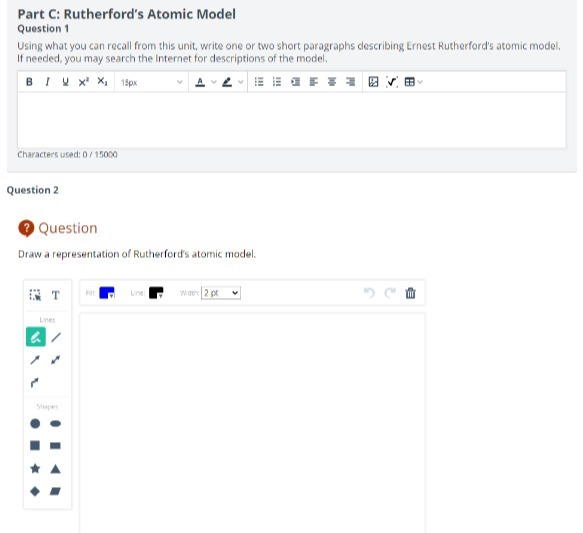Viewport: 583px width, 533px height.
Task: Expand the highlight color options arrow
Action: click(241, 82)
